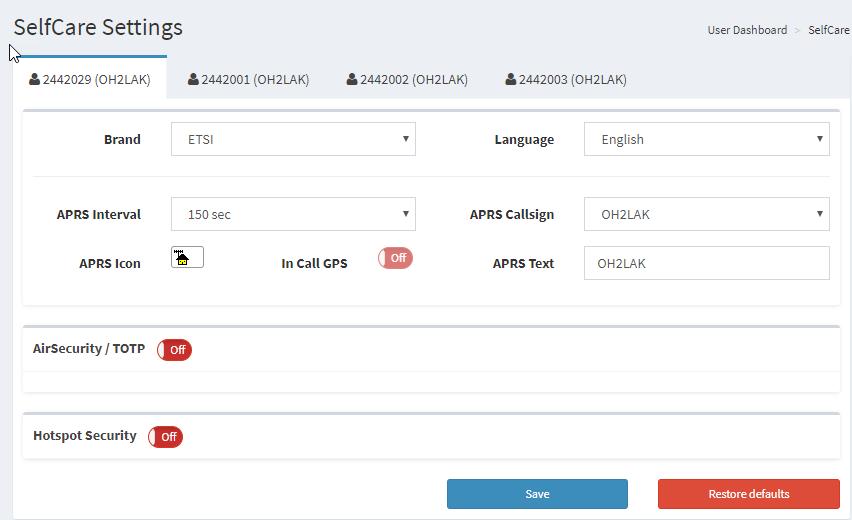Click into the APRS Text input field
Screen dimensions: 852x520
[706, 263]
